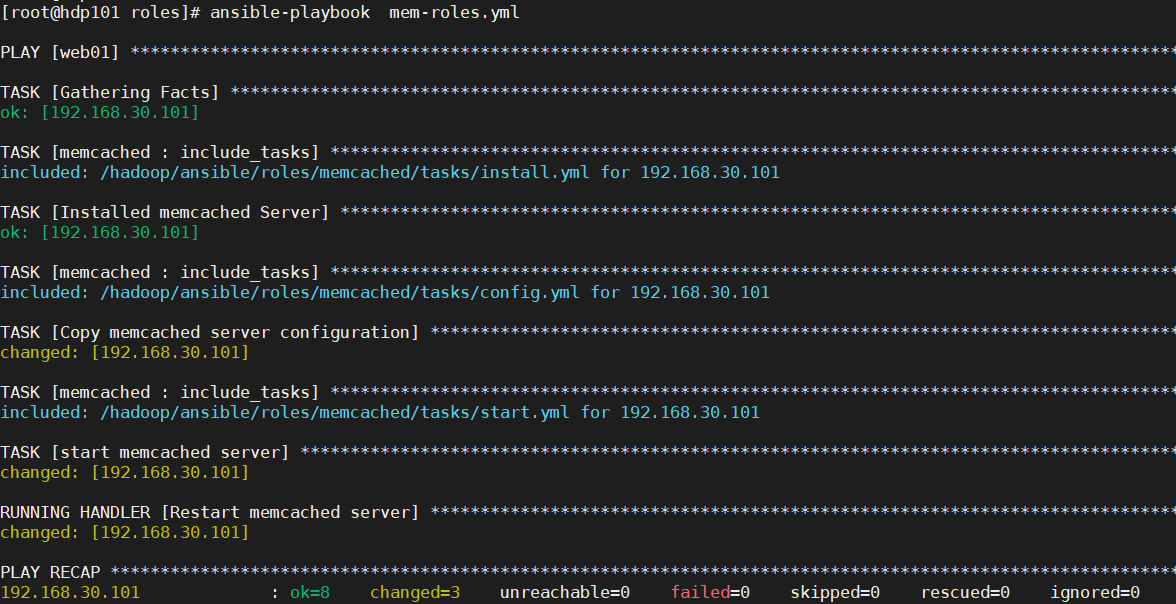Click changed result under Copy memcached server configuration
1176x604 pixels.
pos(124,353)
